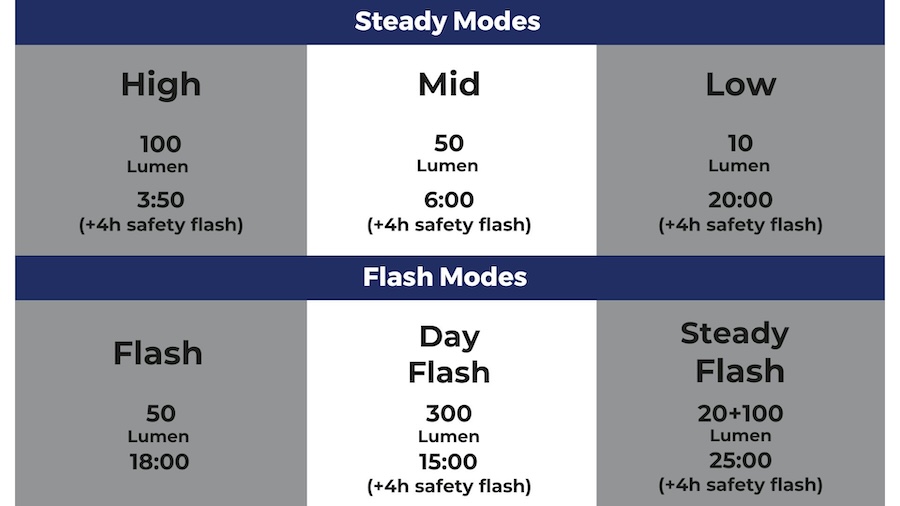Select the 15:00 runtime under Day Flash

[449, 462]
